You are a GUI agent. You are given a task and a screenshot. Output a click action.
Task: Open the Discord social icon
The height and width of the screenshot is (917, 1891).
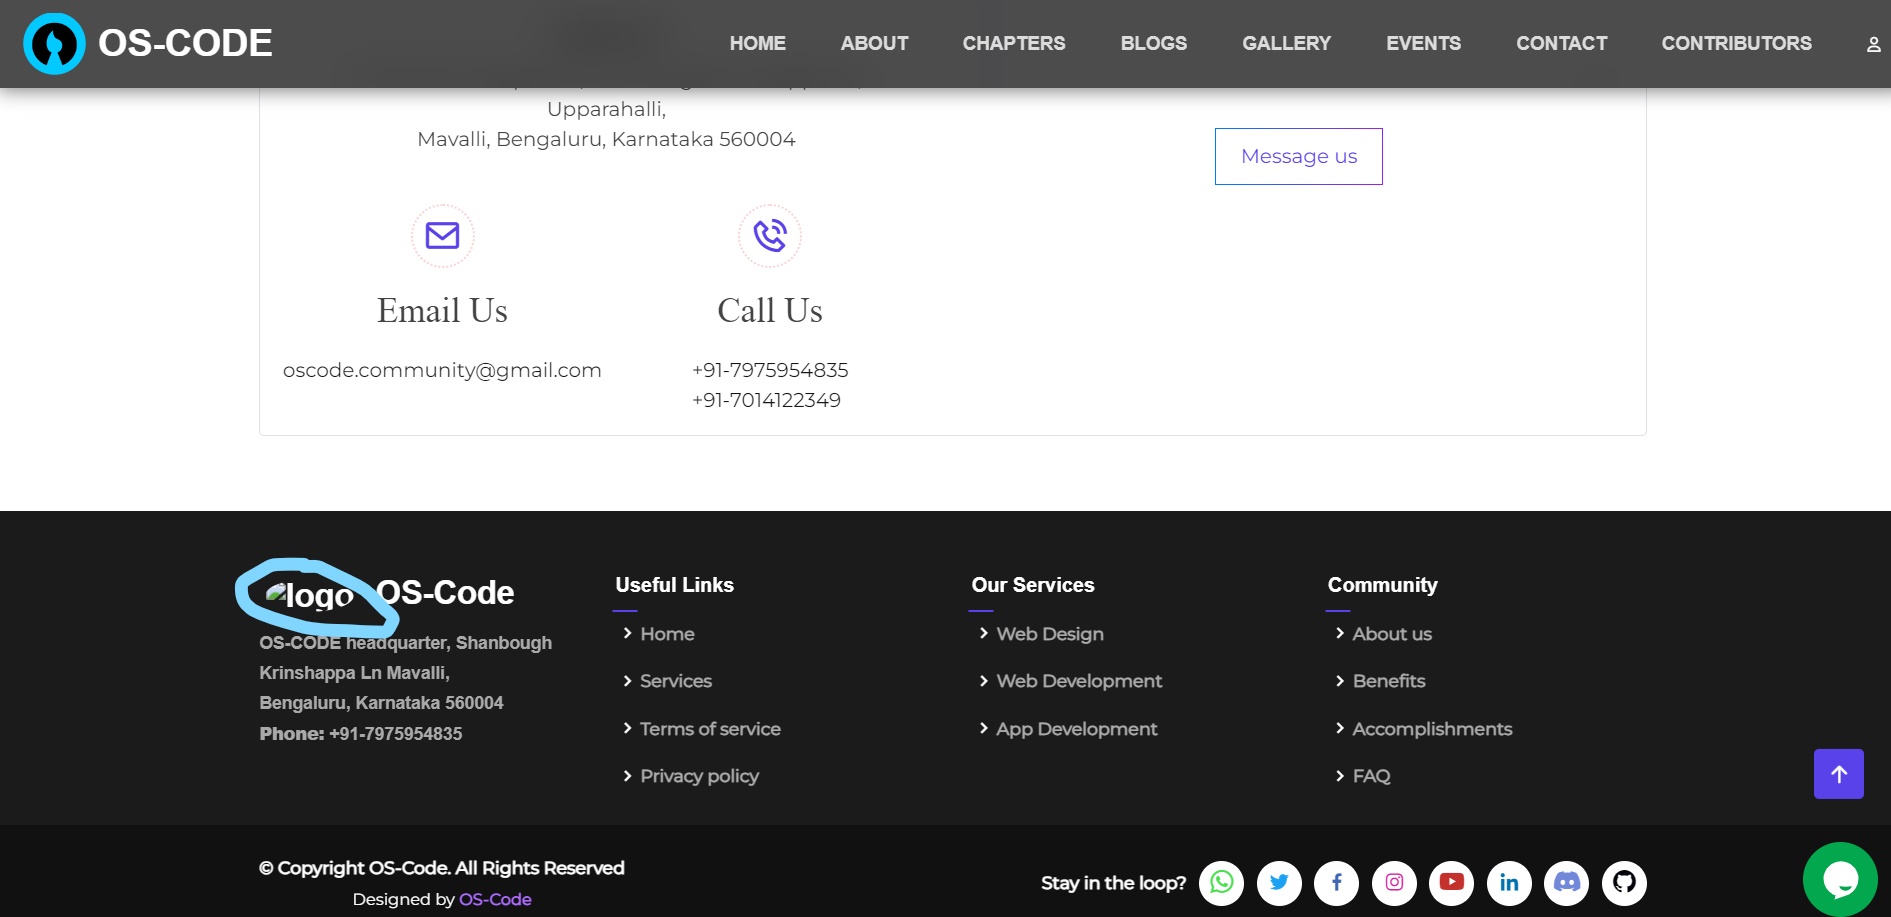[x=1567, y=883]
